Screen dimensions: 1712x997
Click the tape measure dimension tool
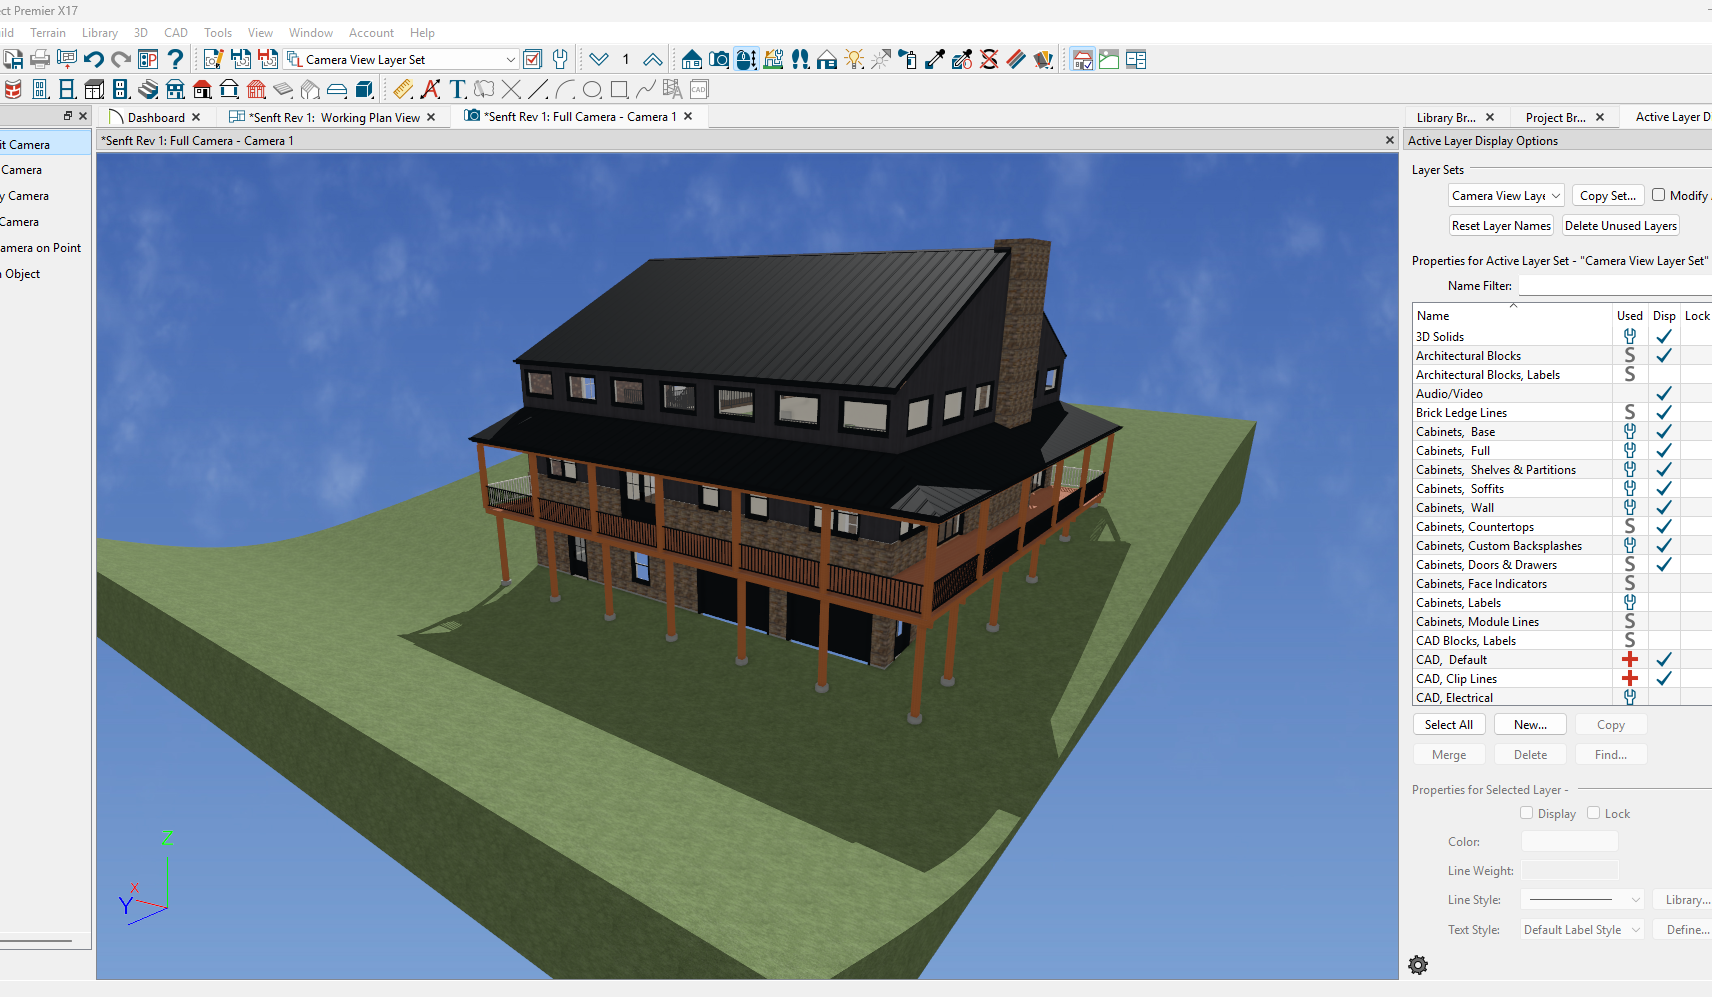click(x=403, y=90)
